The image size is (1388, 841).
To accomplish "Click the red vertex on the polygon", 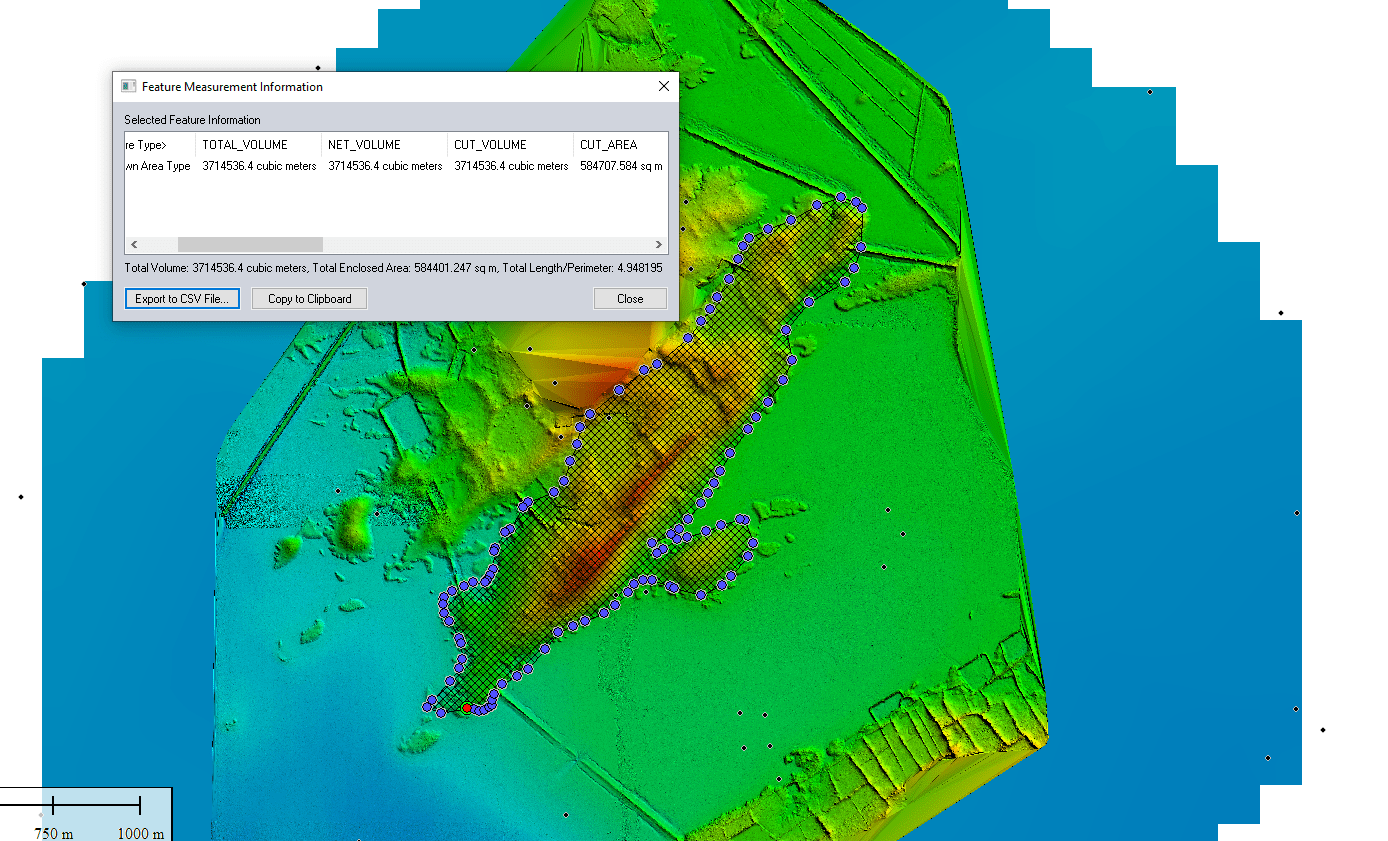I will (467, 708).
